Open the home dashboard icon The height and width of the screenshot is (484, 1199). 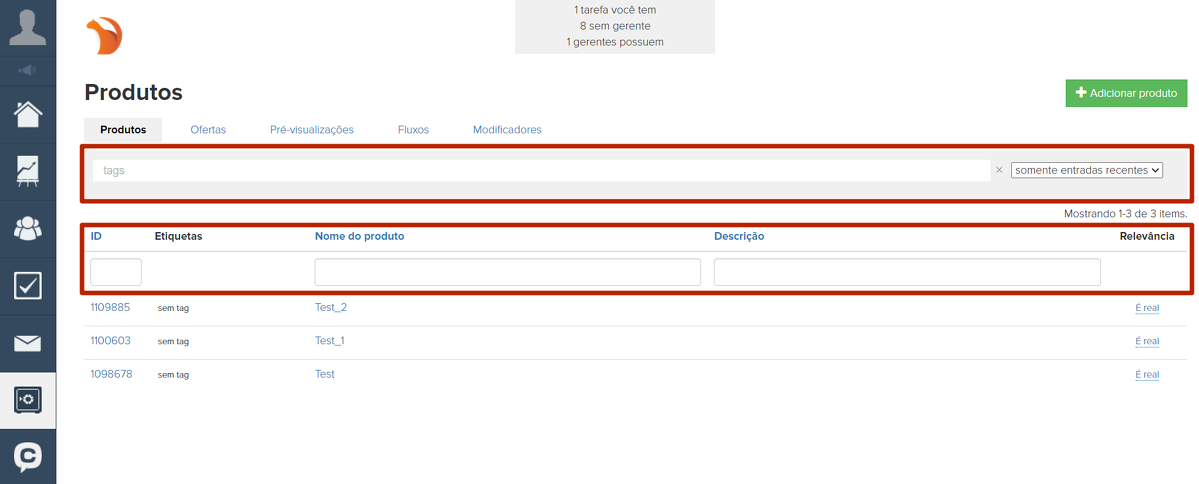28,114
